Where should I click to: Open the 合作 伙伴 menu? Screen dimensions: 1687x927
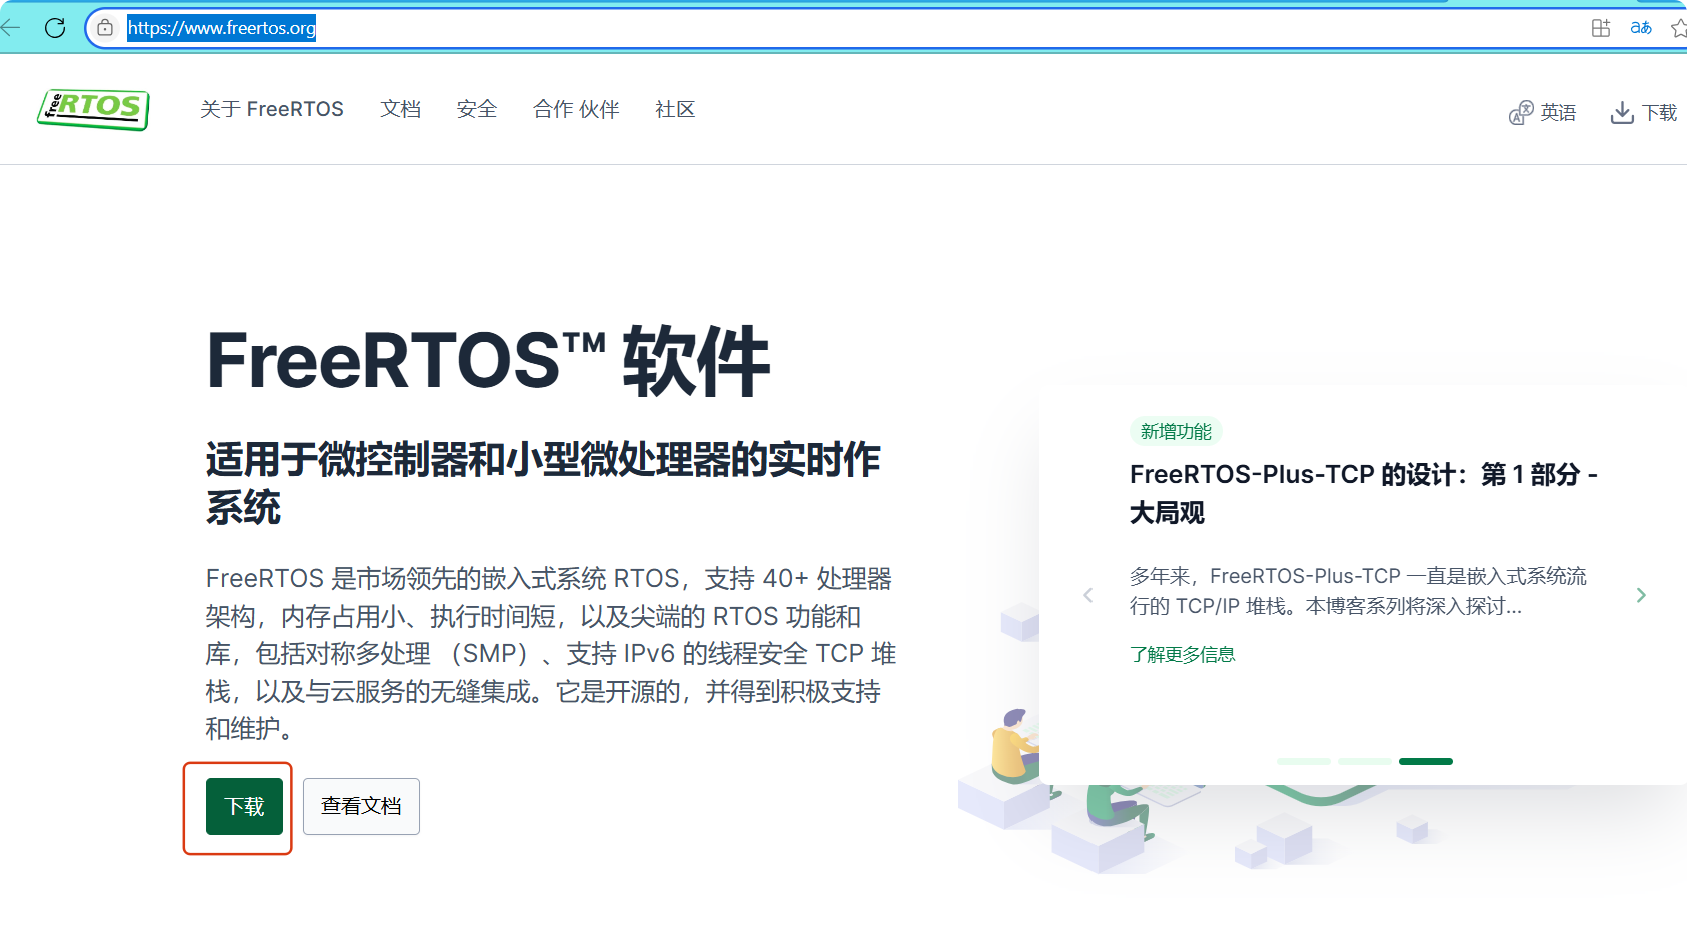(576, 109)
